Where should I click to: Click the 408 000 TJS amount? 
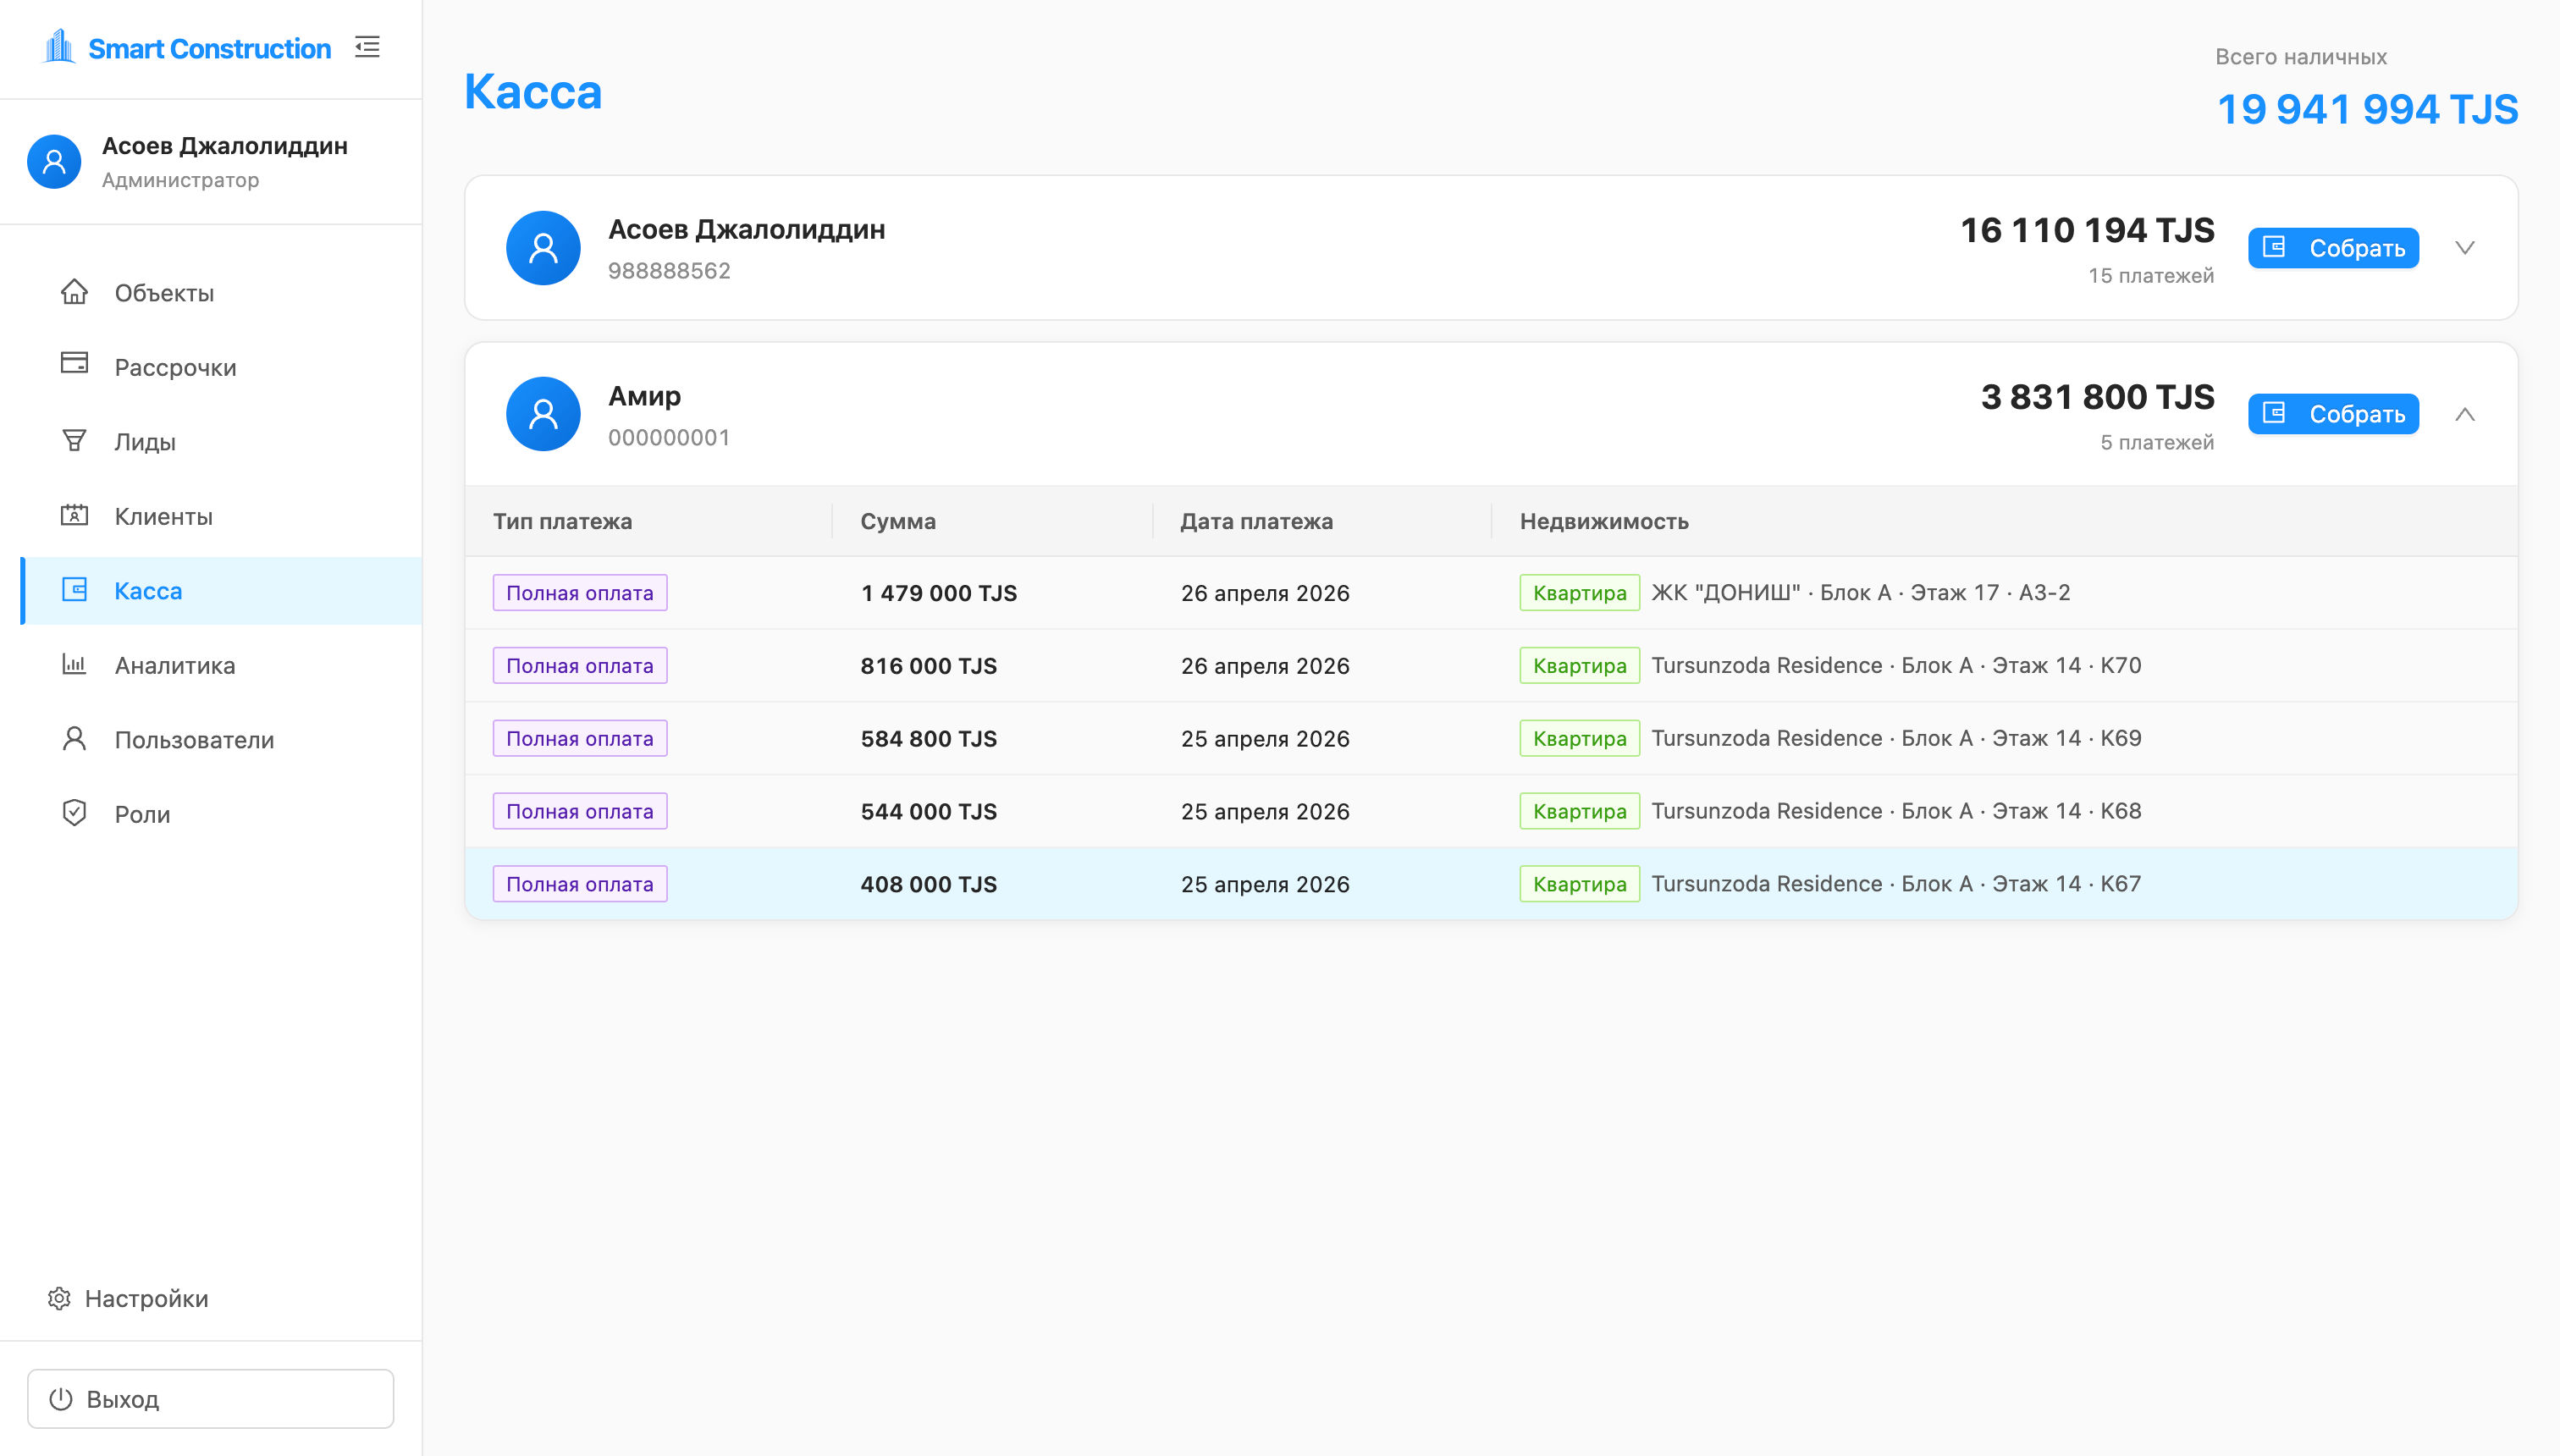[x=929, y=884]
